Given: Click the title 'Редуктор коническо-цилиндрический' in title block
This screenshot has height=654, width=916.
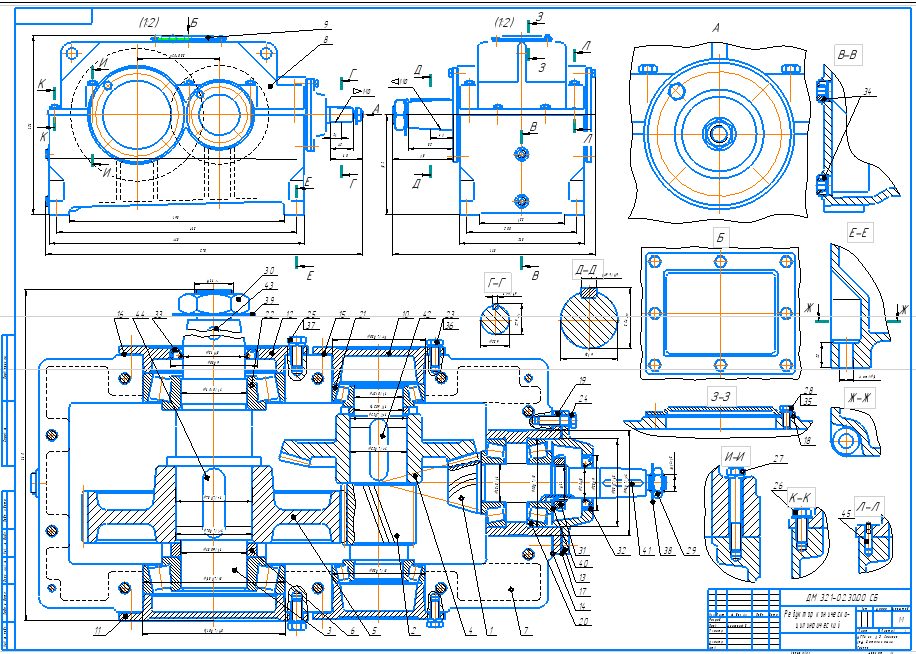Looking at the screenshot, I should tap(818, 620).
